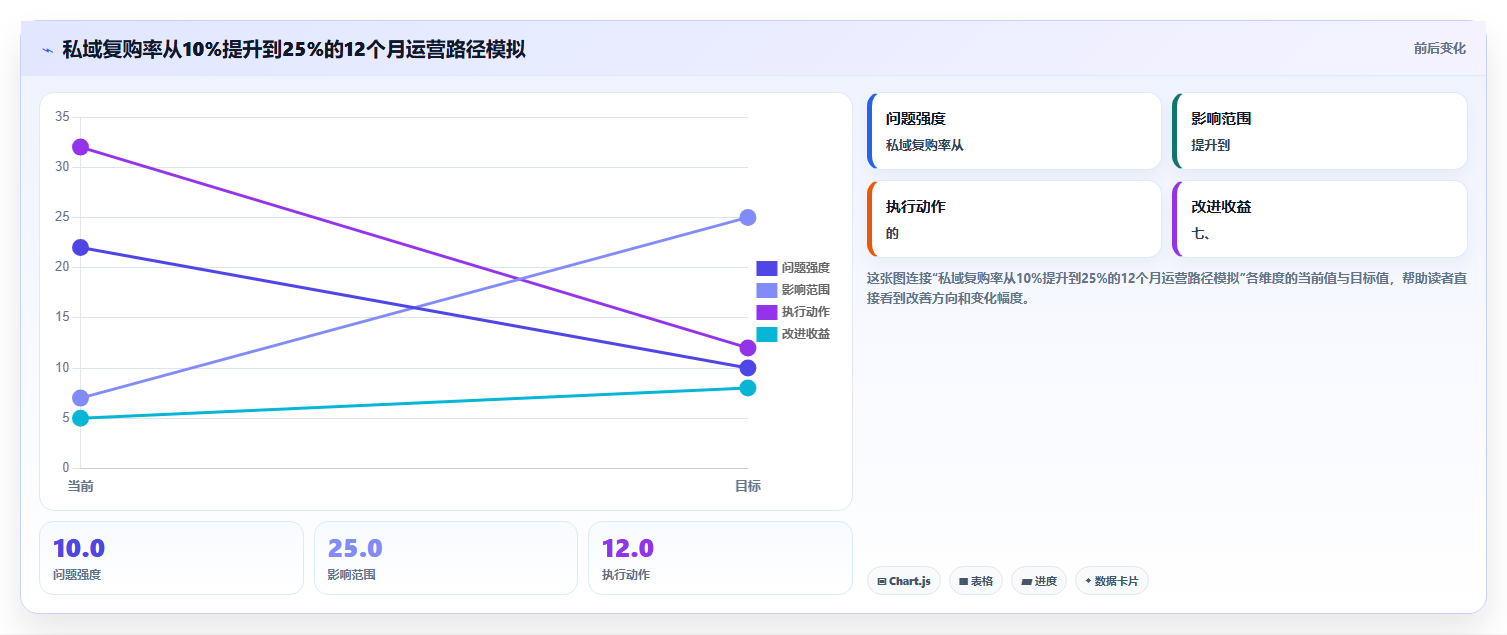Select the 影响范围 data point at 当前 (7)
Viewport: 1507px width, 635px height.
(81, 398)
